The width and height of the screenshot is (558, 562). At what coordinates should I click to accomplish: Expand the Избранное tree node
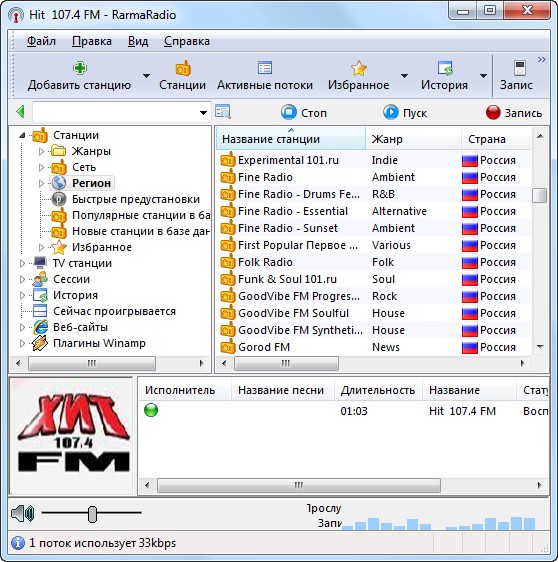(x=41, y=247)
